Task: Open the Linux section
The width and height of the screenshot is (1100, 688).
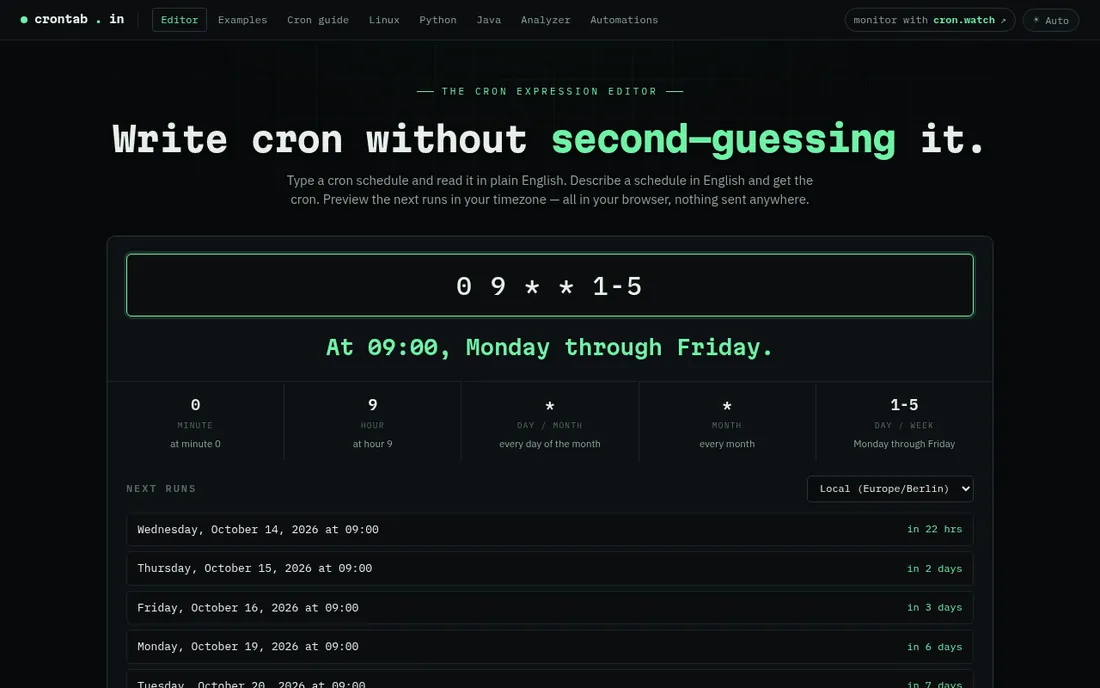Action: coord(384,20)
